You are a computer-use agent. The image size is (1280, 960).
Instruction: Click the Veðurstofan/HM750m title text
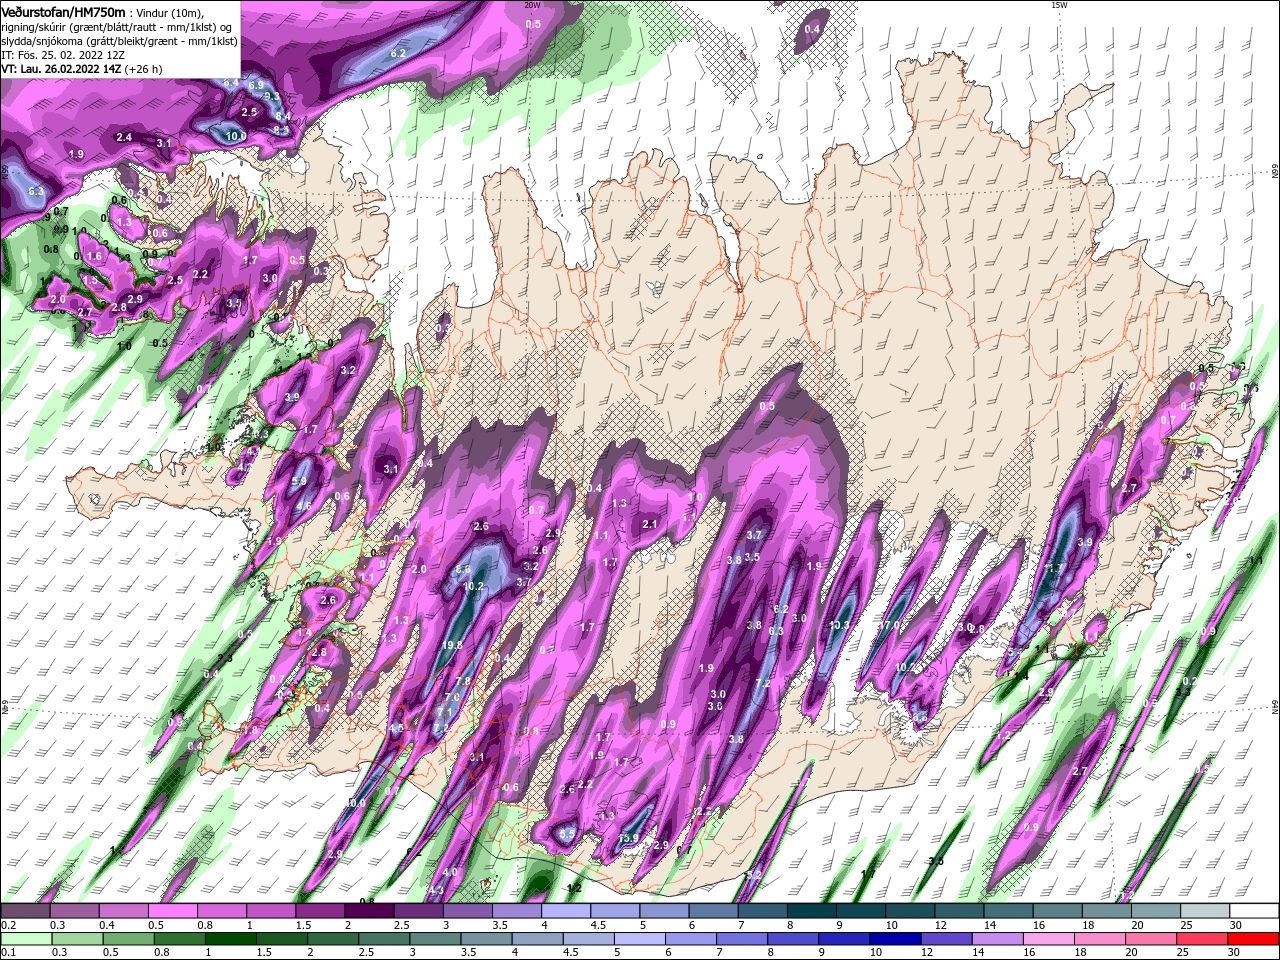coord(64,11)
